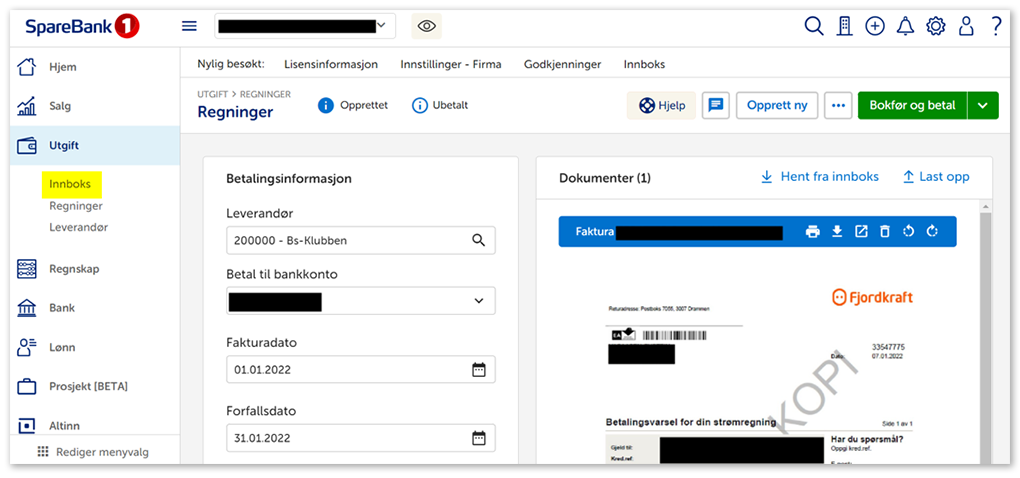Open the Betal til bankkonto dropdown
This screenshot has width=1020, height=478.
coord(361,301)
